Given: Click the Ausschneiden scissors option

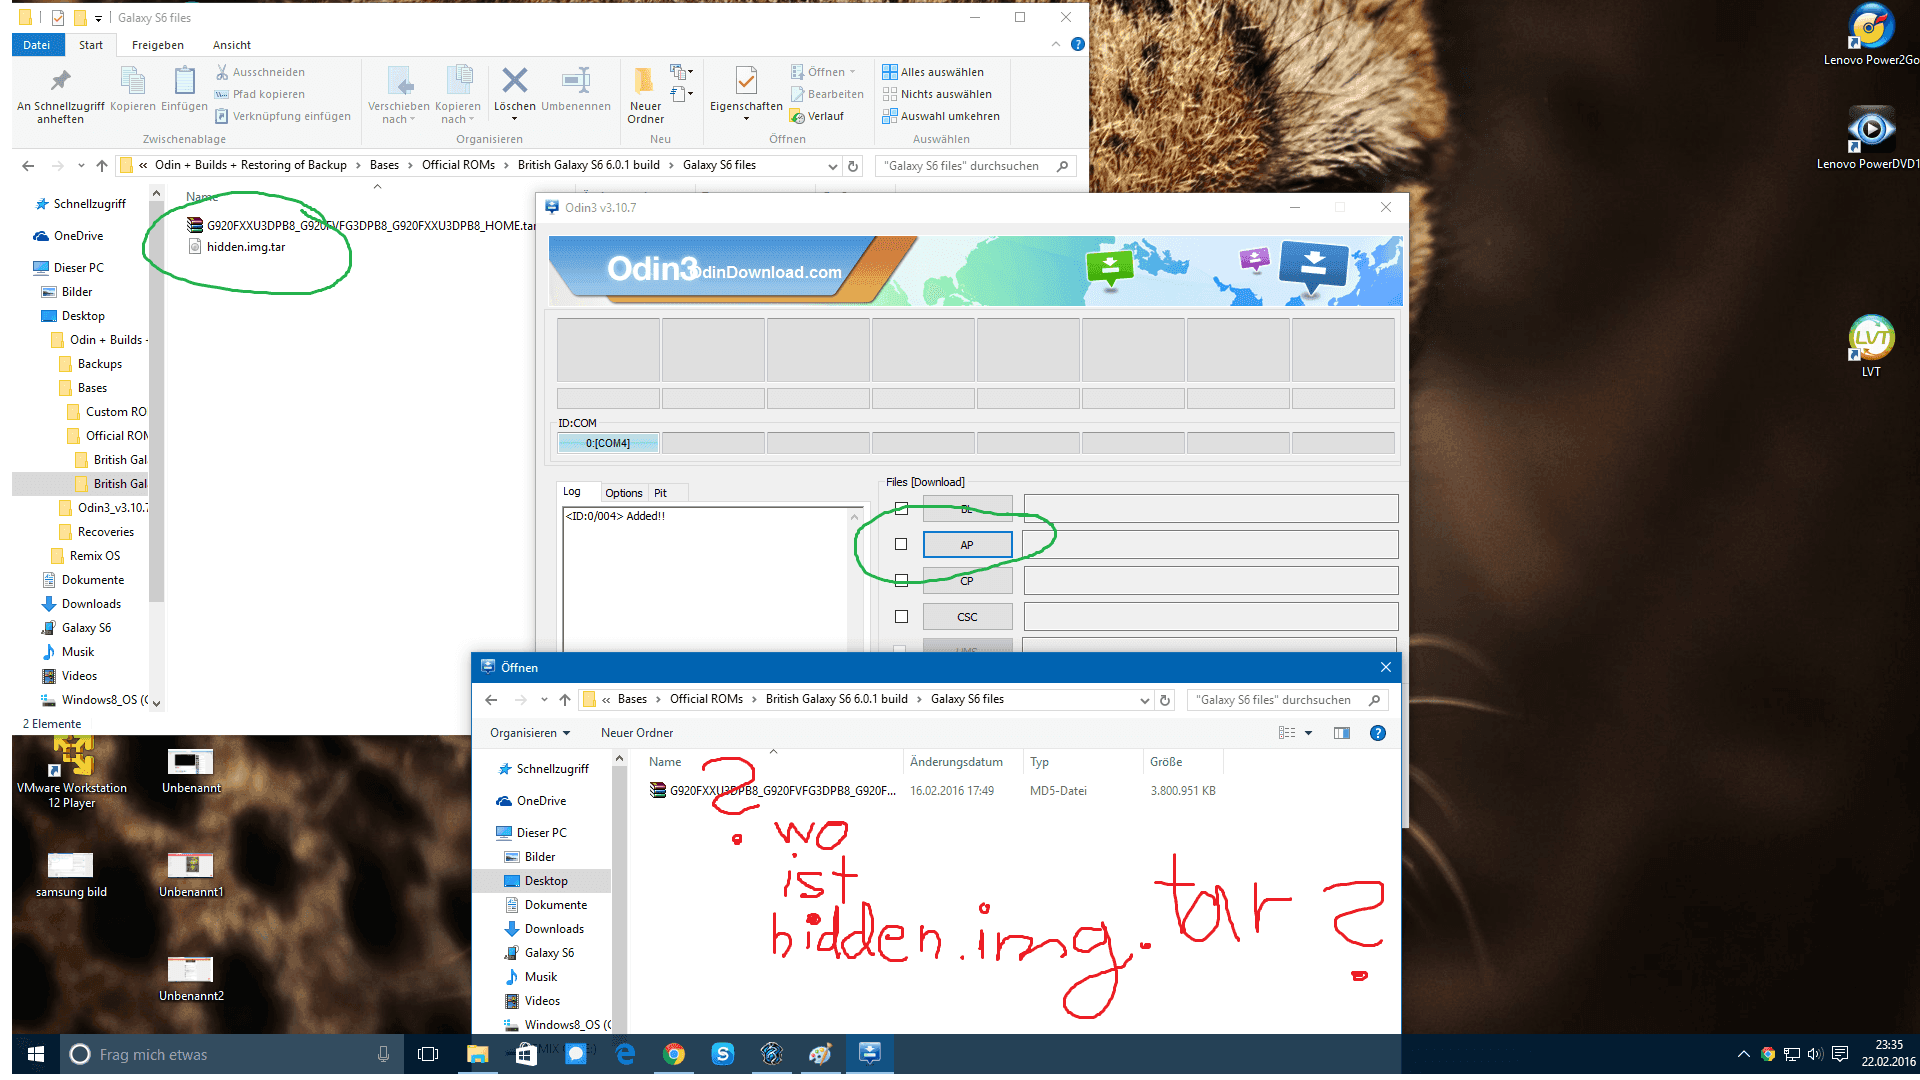Looking at the screenshot, I should point(260,72).
